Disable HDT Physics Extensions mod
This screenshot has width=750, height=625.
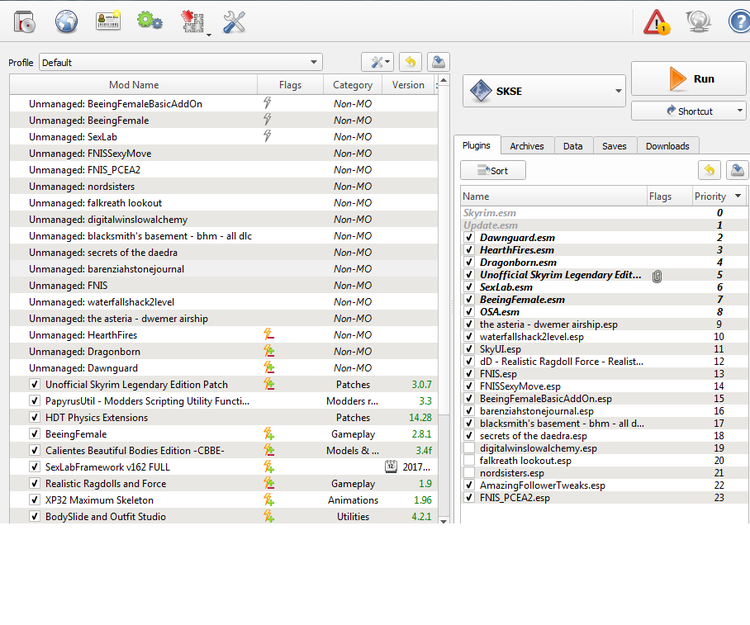[34, 417]
